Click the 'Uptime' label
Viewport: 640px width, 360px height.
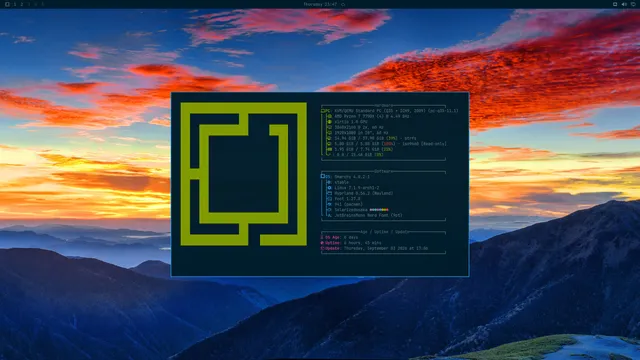tap(332, 243)
